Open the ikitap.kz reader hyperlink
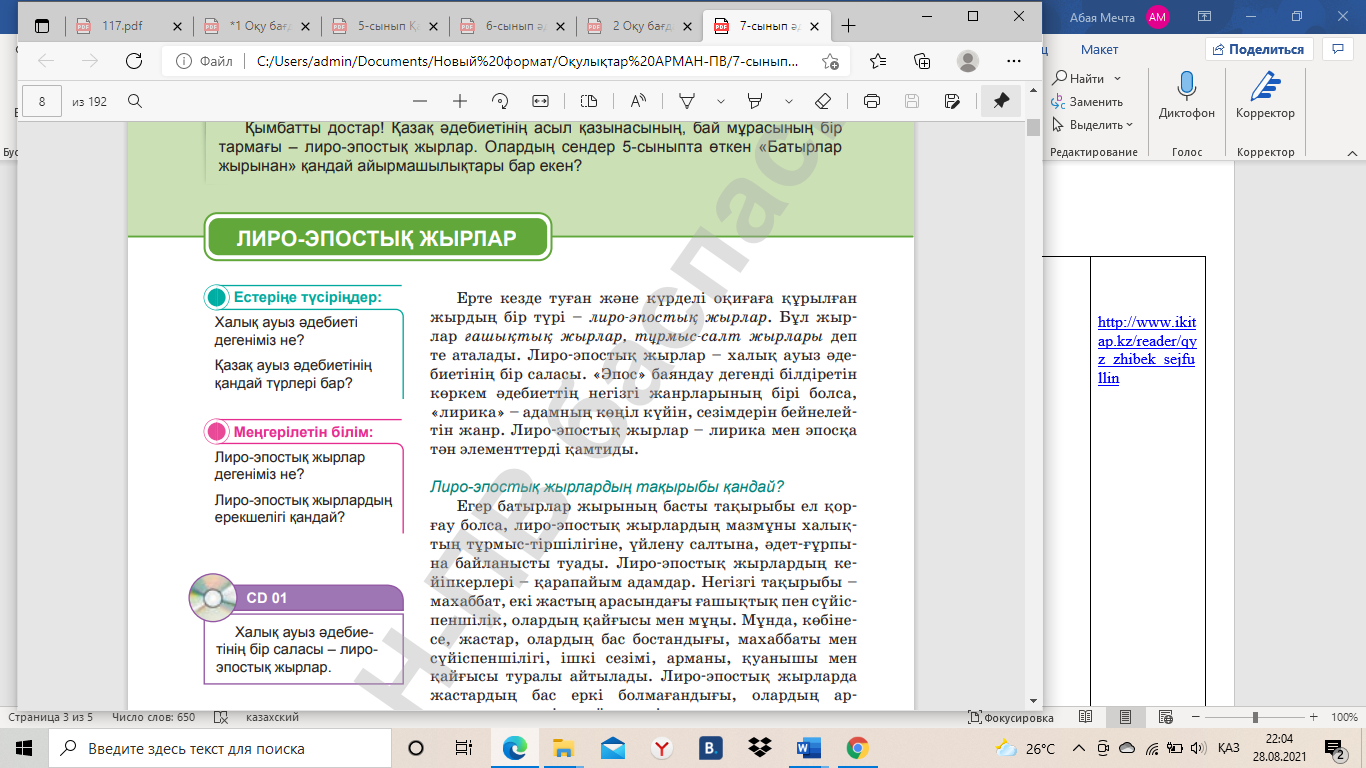Viewport: 1366px width, 768px height. tap(1146, 350)
